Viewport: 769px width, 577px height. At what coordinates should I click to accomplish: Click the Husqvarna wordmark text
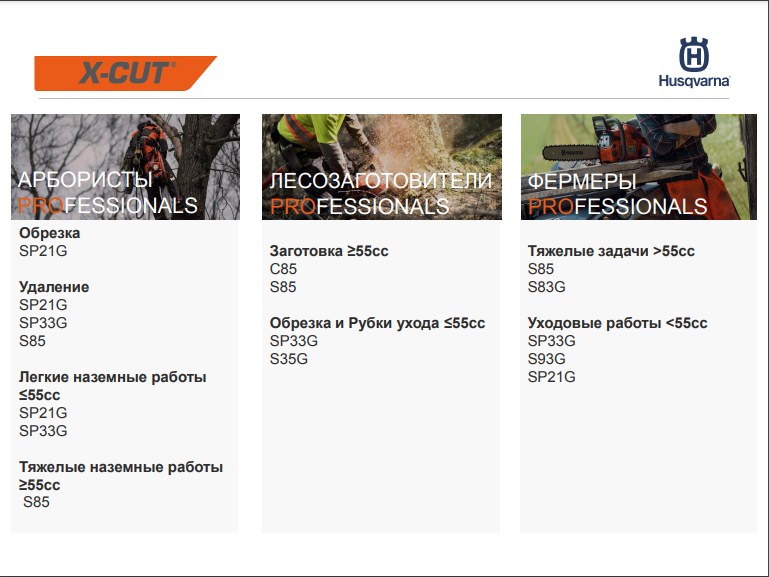[694, 81]
